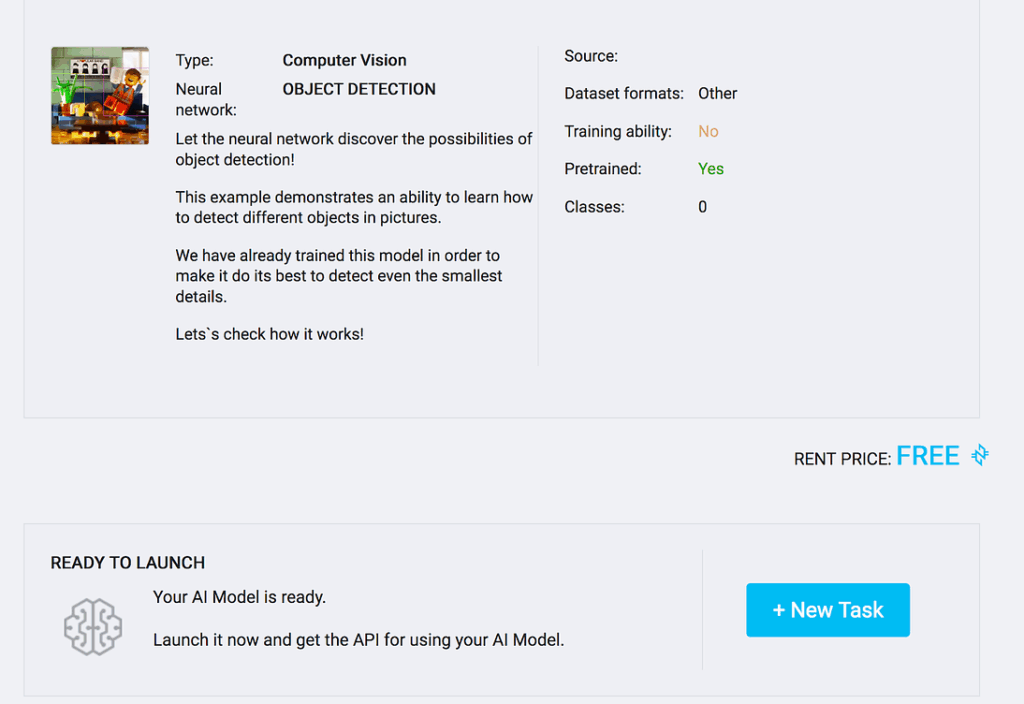Click the READY TO LAUNCH heading
This screenshot has width=1024, height=704.
(x=128, y=563)
